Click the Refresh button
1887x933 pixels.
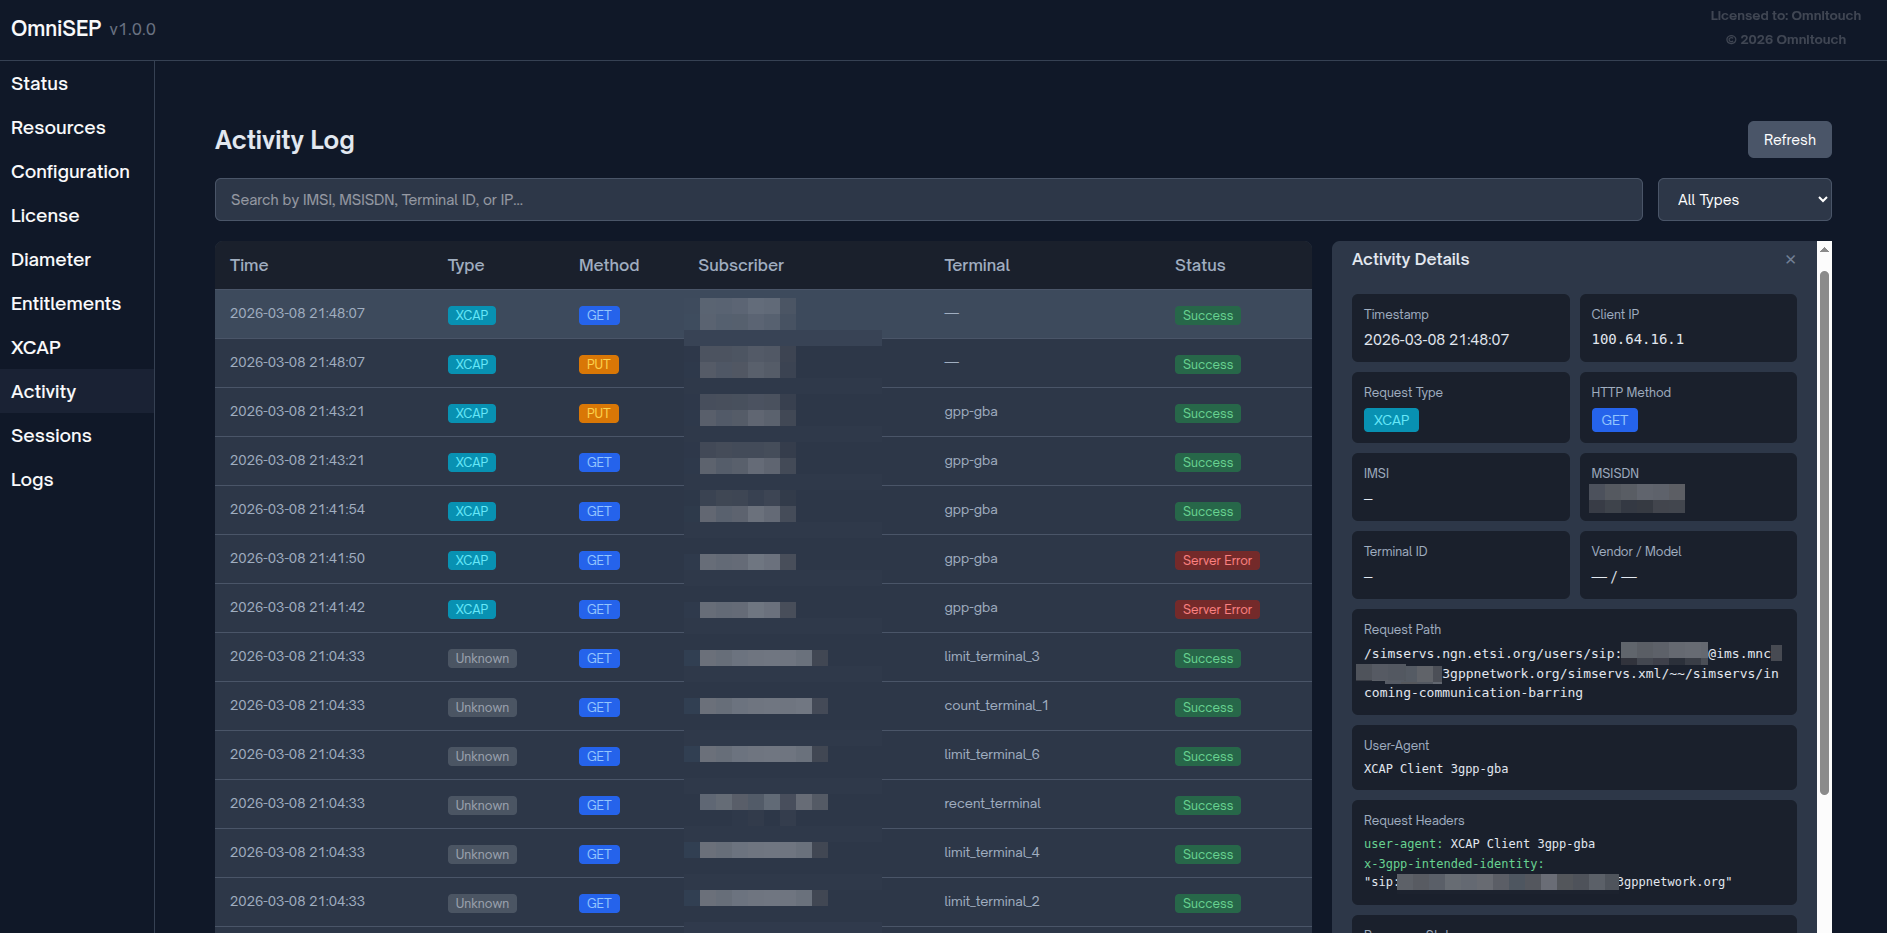click(1789, 140)
